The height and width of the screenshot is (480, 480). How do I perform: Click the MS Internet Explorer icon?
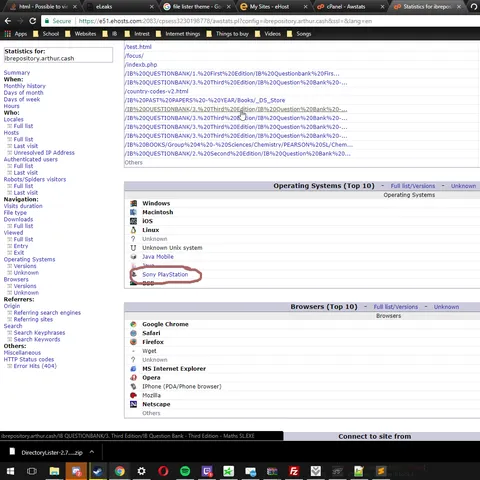[x=133, y=369]
